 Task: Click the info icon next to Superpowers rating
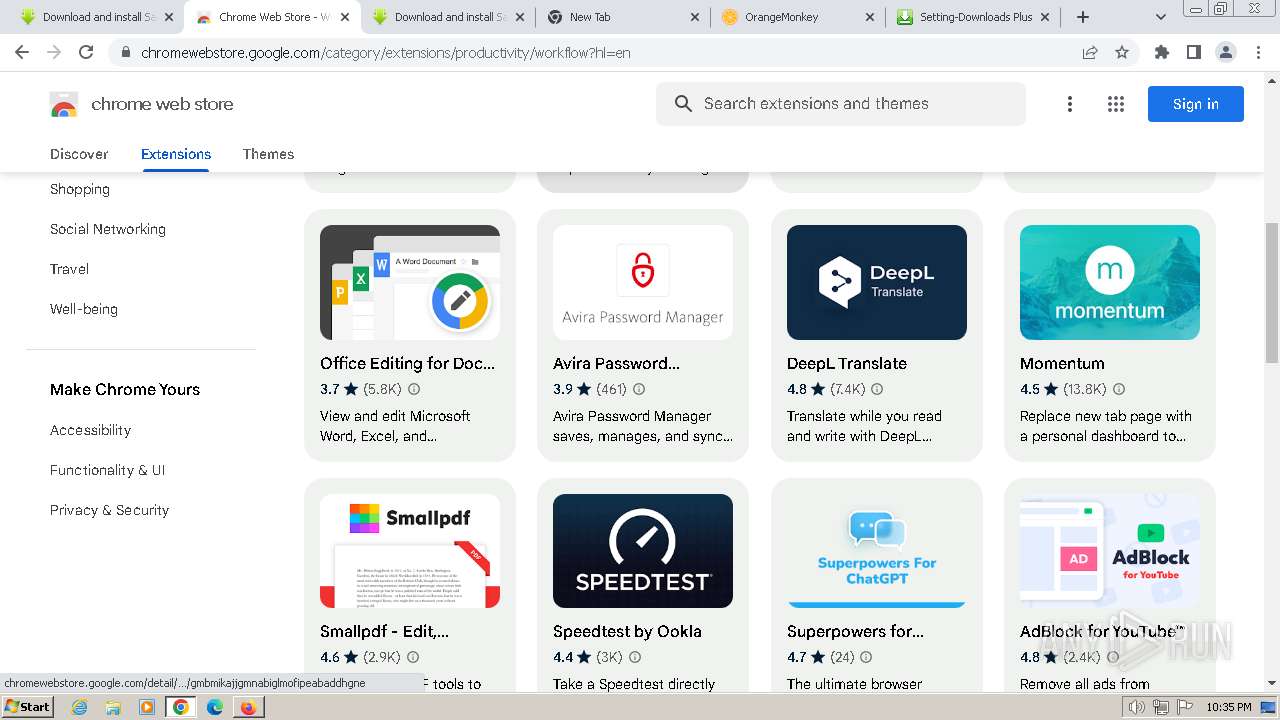(866, 658)
